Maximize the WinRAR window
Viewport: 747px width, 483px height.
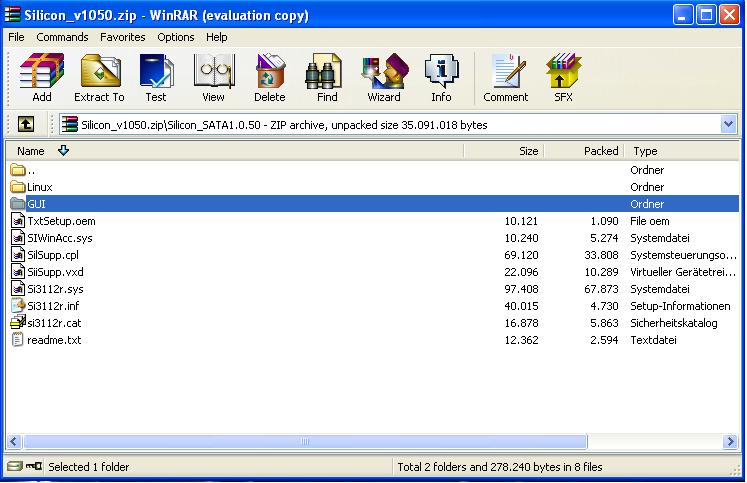[706, 15]
